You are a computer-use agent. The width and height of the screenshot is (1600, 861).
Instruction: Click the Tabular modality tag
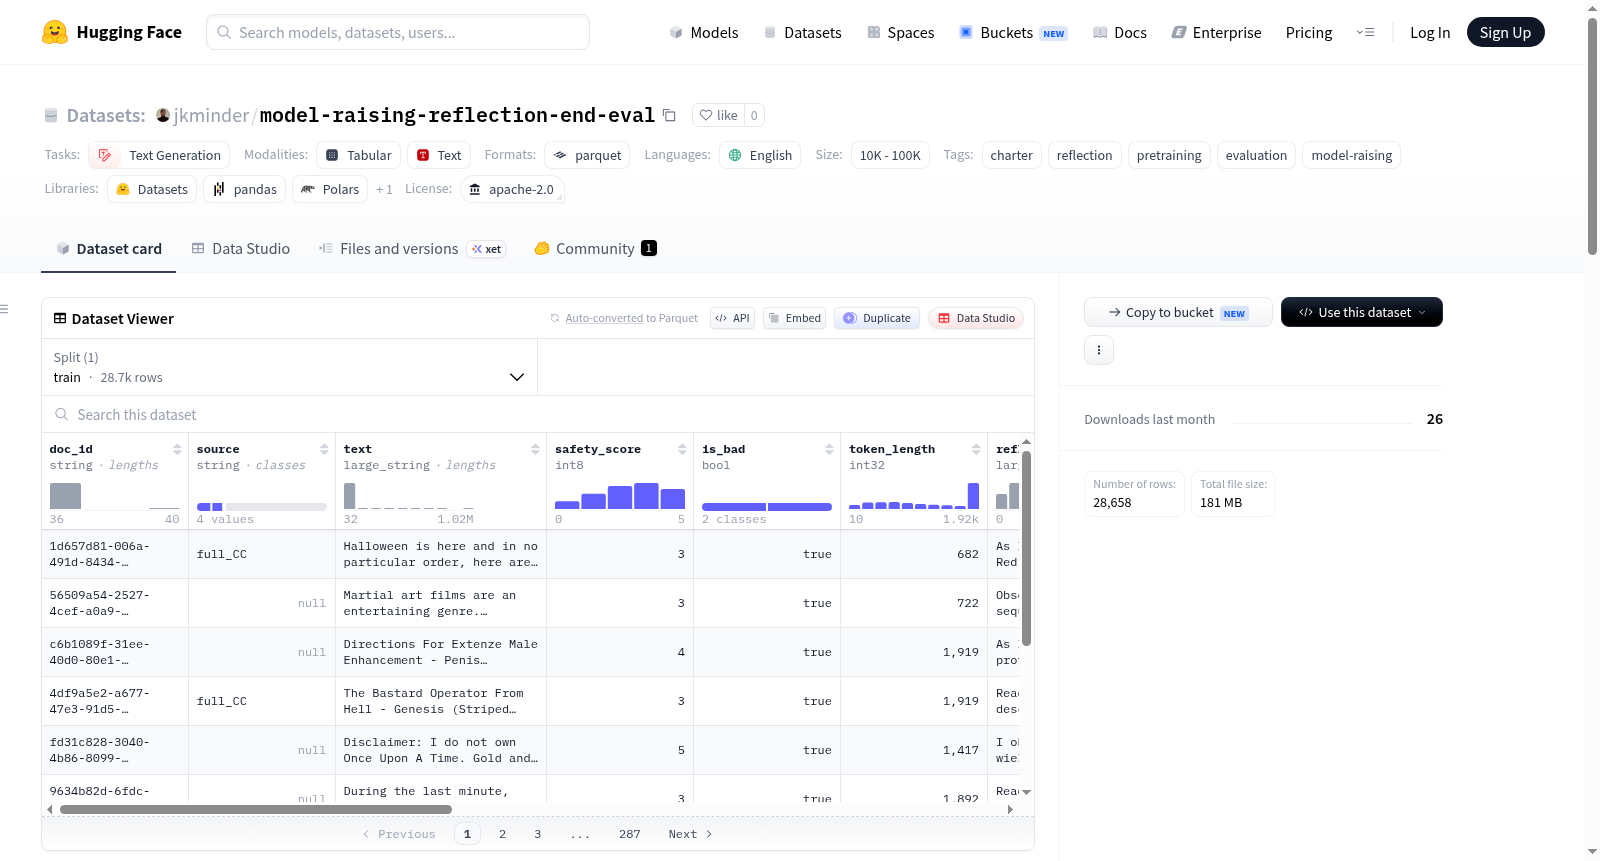(359, 155)
